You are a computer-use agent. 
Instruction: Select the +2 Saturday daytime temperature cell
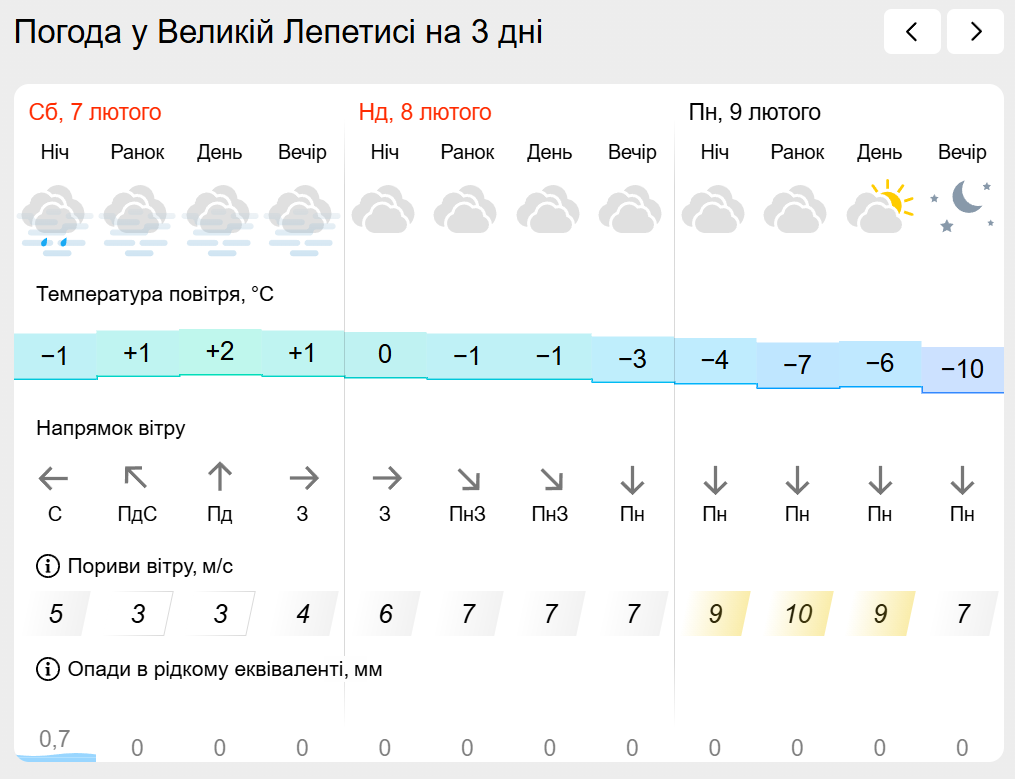(220, 352)
